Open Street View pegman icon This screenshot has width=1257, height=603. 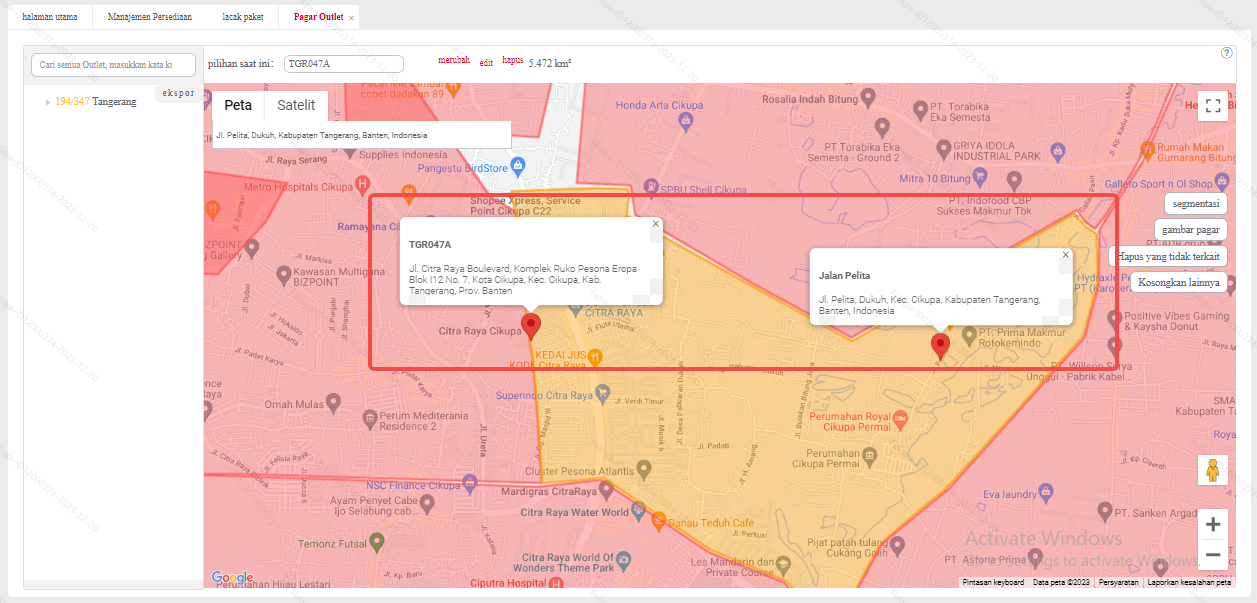pos(1213,470)
